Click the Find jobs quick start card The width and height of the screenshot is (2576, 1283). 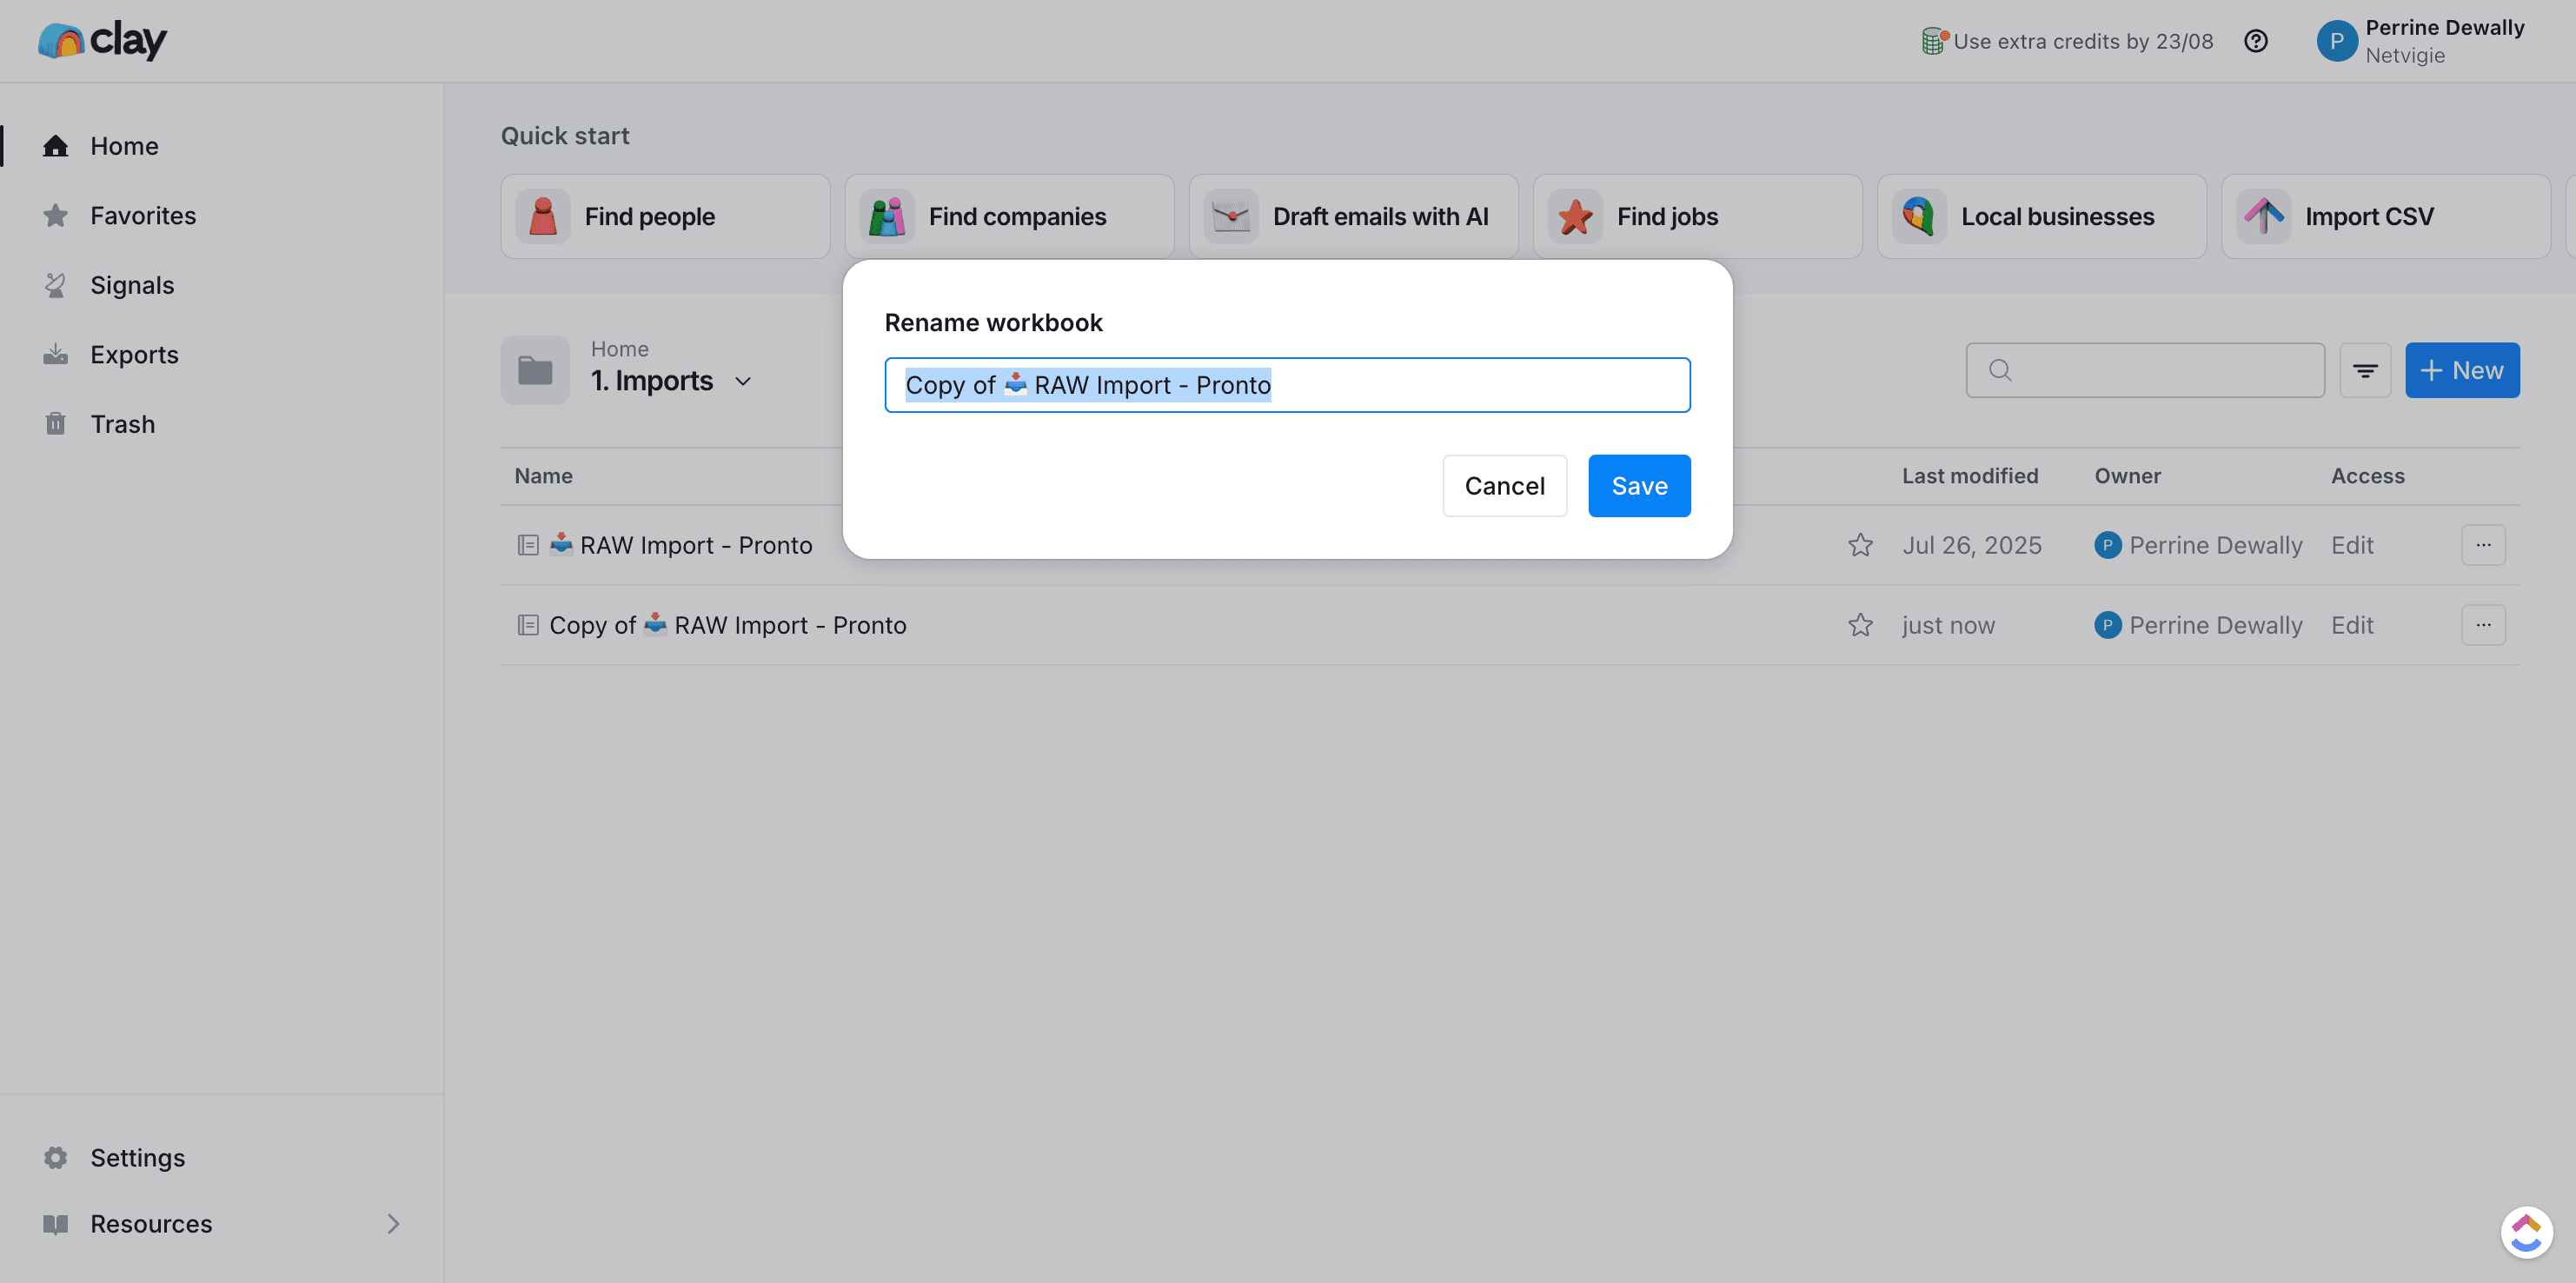point(1697,216)
